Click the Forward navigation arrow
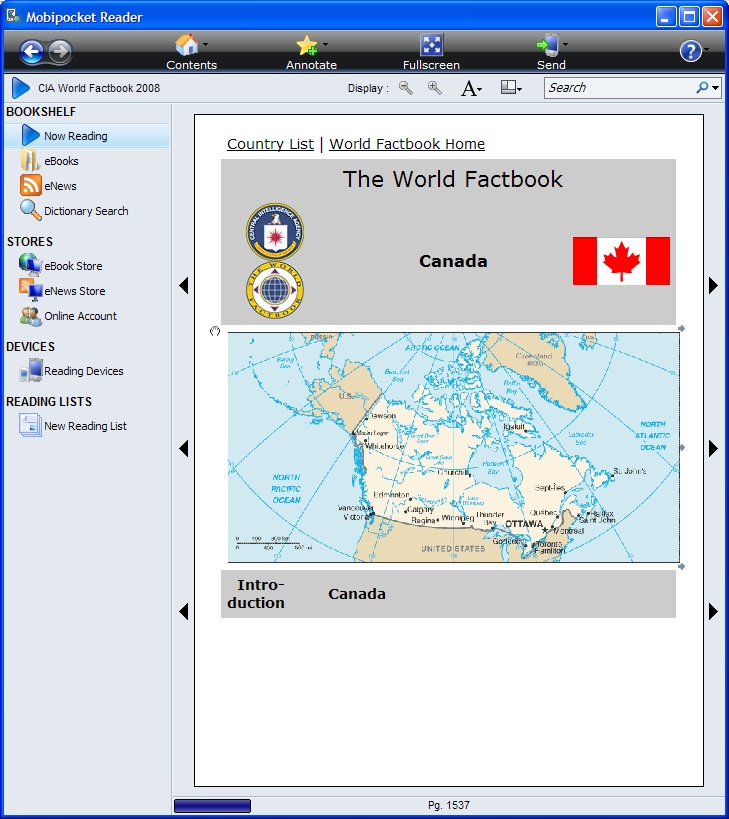This screenshot has height=819, width=729. 60,52
